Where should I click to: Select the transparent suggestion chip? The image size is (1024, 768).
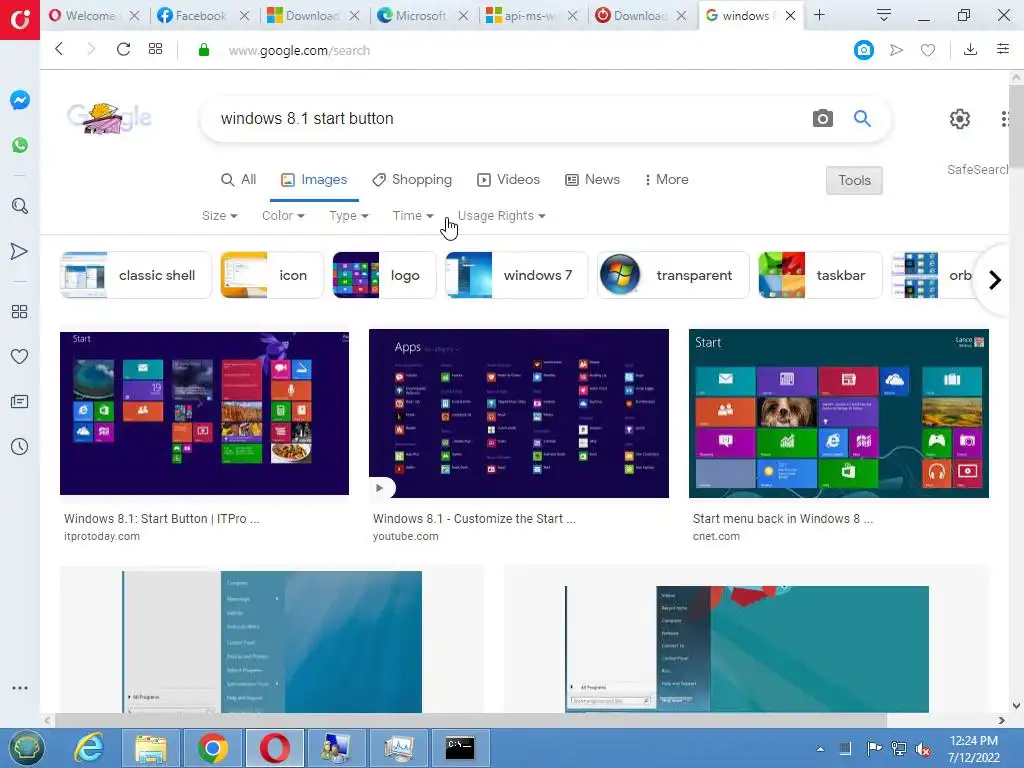pyautogui.click(x=673, y=275)
